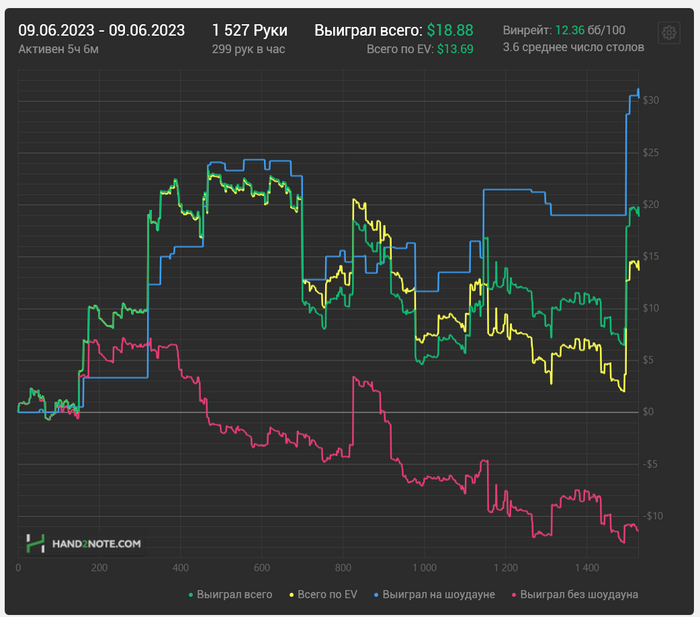Click the pink dot beside "Выиграл без шоудауна"

(514, 595)
